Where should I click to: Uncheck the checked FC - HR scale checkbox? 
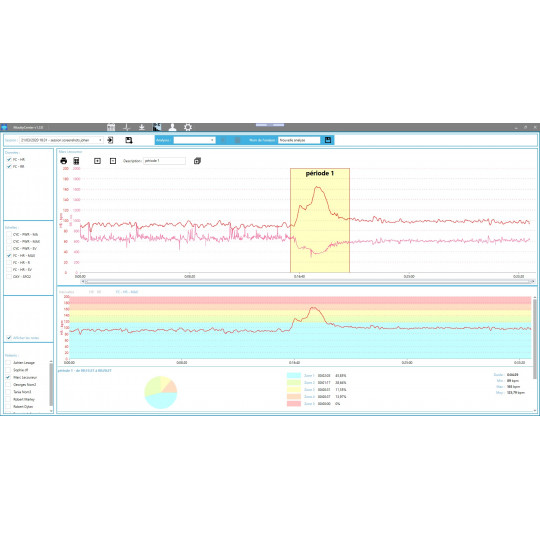pyautogui.click(x=9, y=256)
